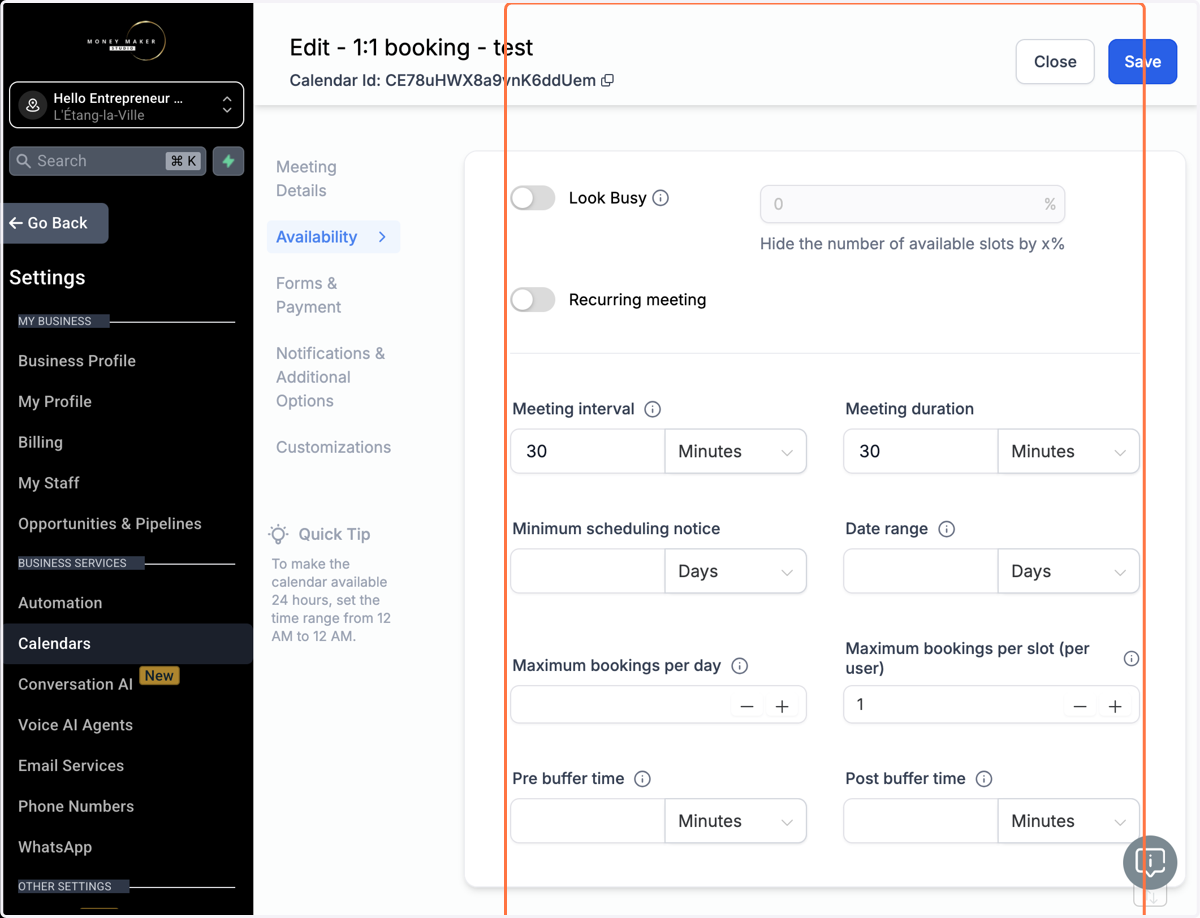Show Meeting interval info icon
The width and height of the screenshot is (1200, 918).
[653, 409]
